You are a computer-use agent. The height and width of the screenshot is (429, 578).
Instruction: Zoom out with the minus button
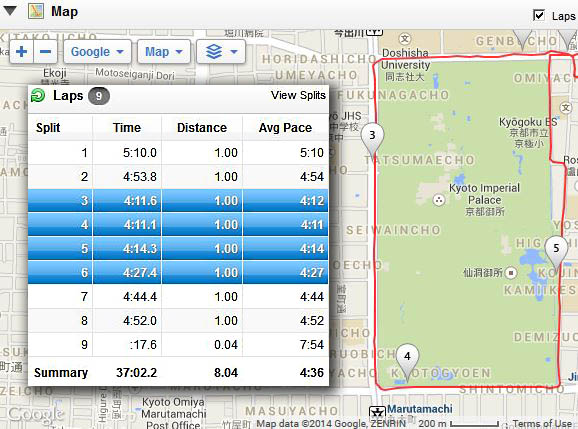[x=45, y=52]
